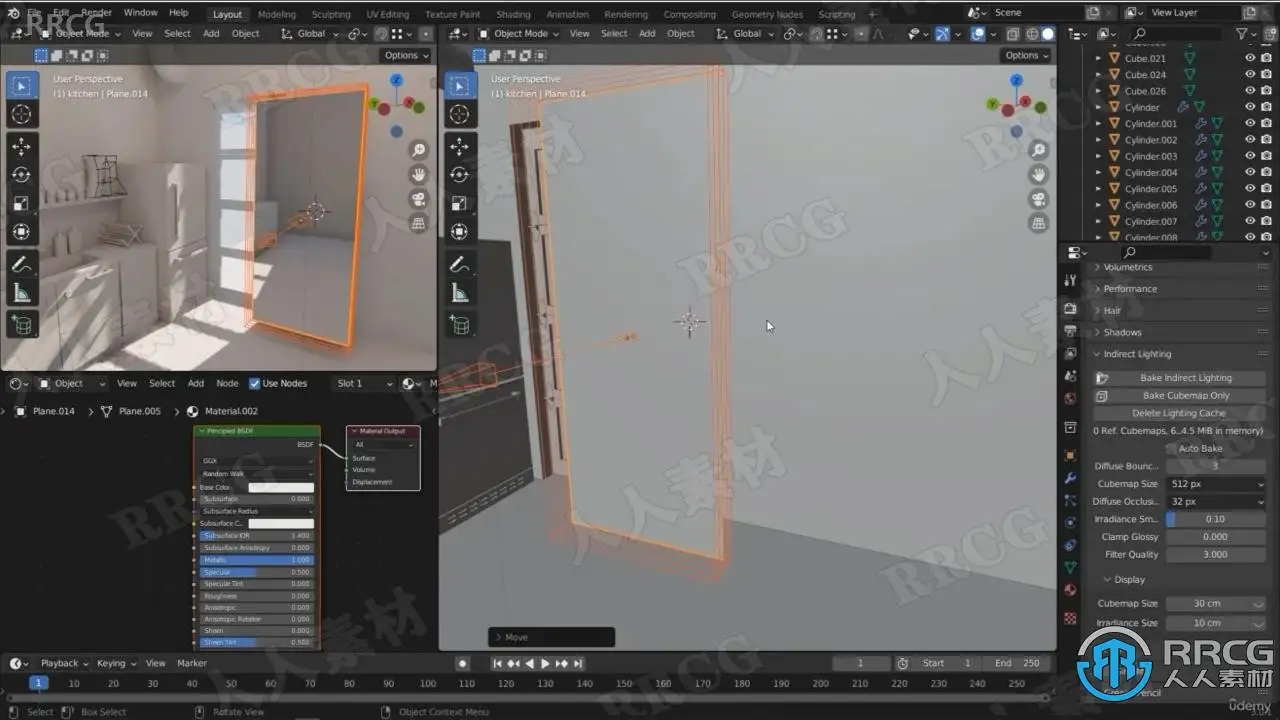
Task: Expand the Volumetrics panel
Action: 1128,267
